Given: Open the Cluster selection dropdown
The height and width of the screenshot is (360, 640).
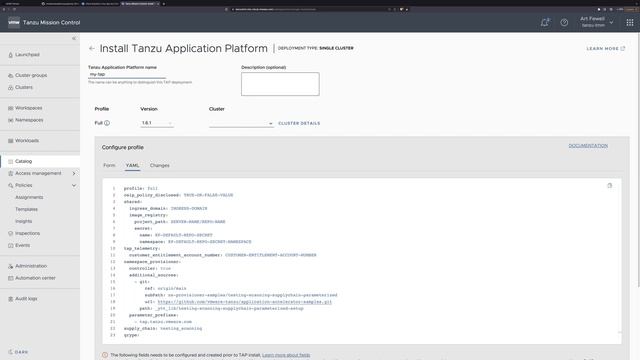Looking at the screenshot, I should [x=241, y=123].
